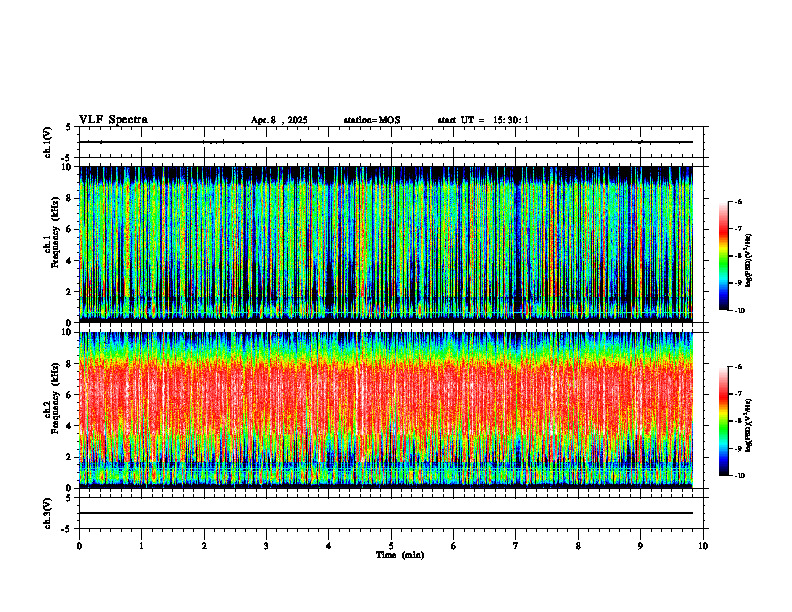
Task: Click time axis tick label "0"
Action: click(79, 546)
